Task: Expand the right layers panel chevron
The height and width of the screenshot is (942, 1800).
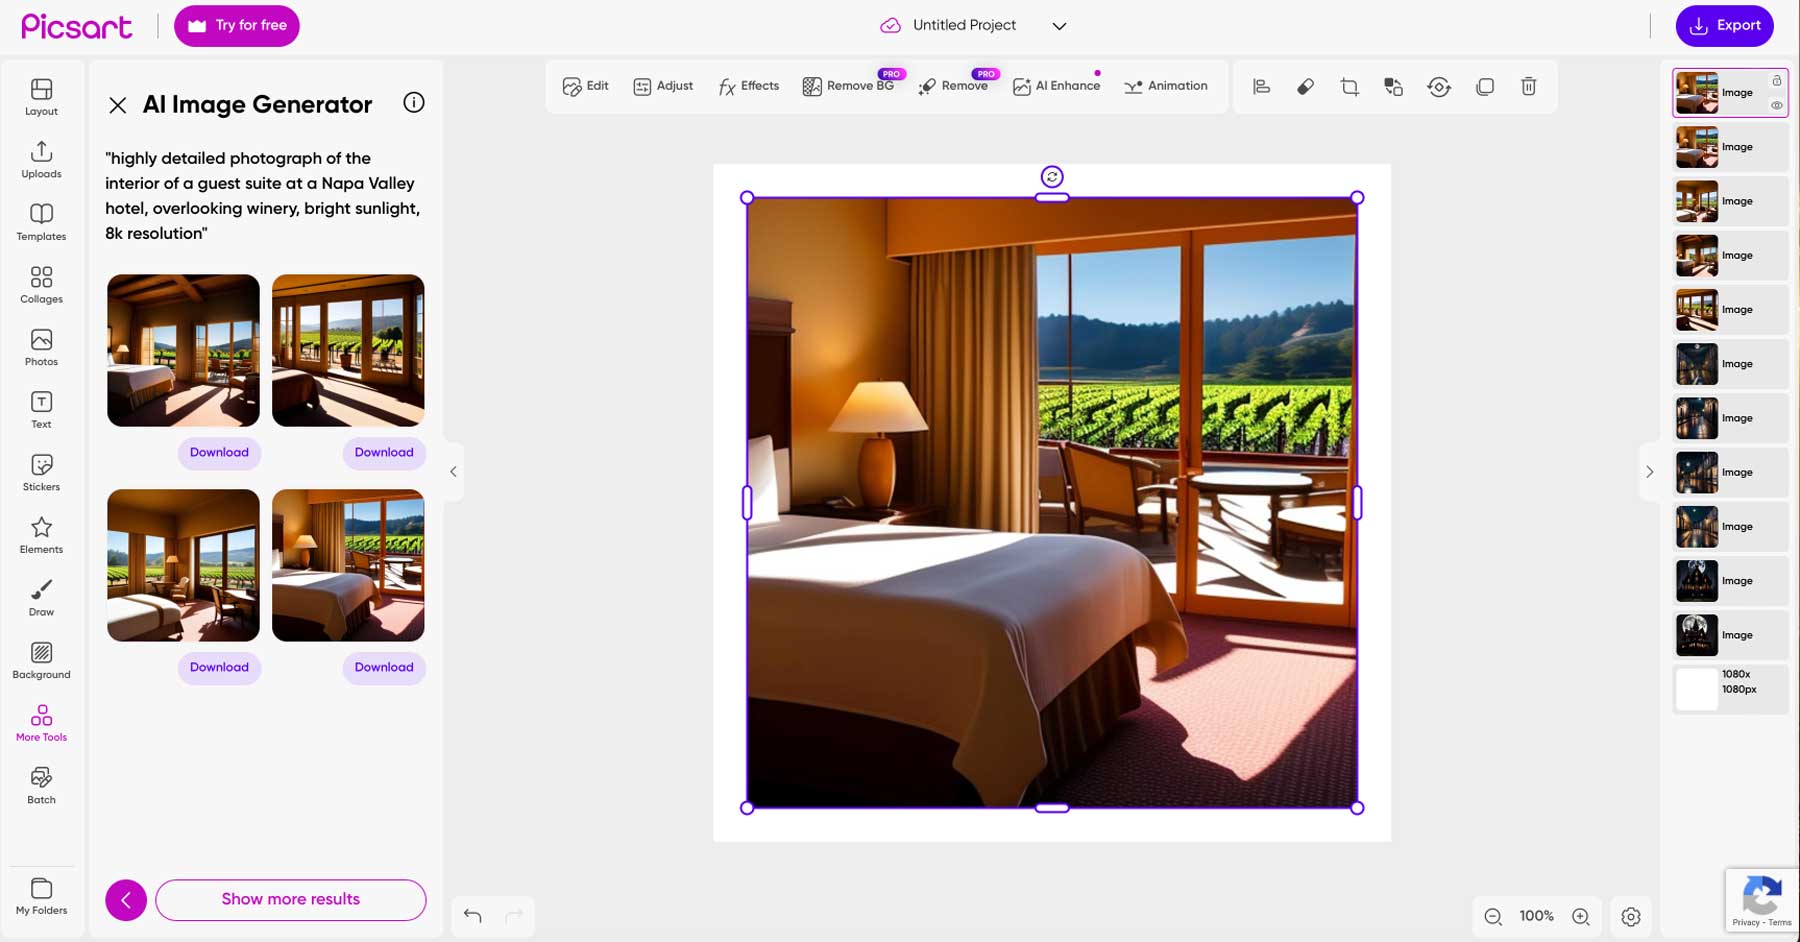Action: point(1650,471)
